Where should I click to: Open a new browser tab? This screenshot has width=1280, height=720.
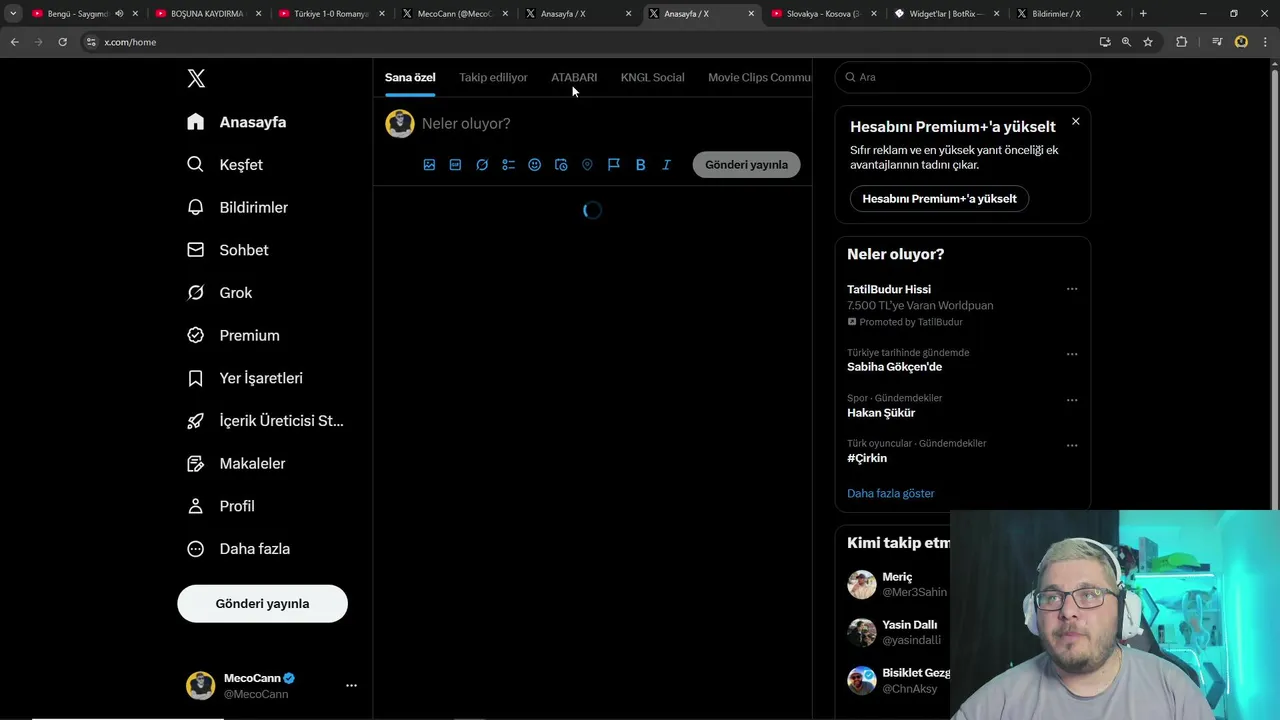[x=1143, y=14]
